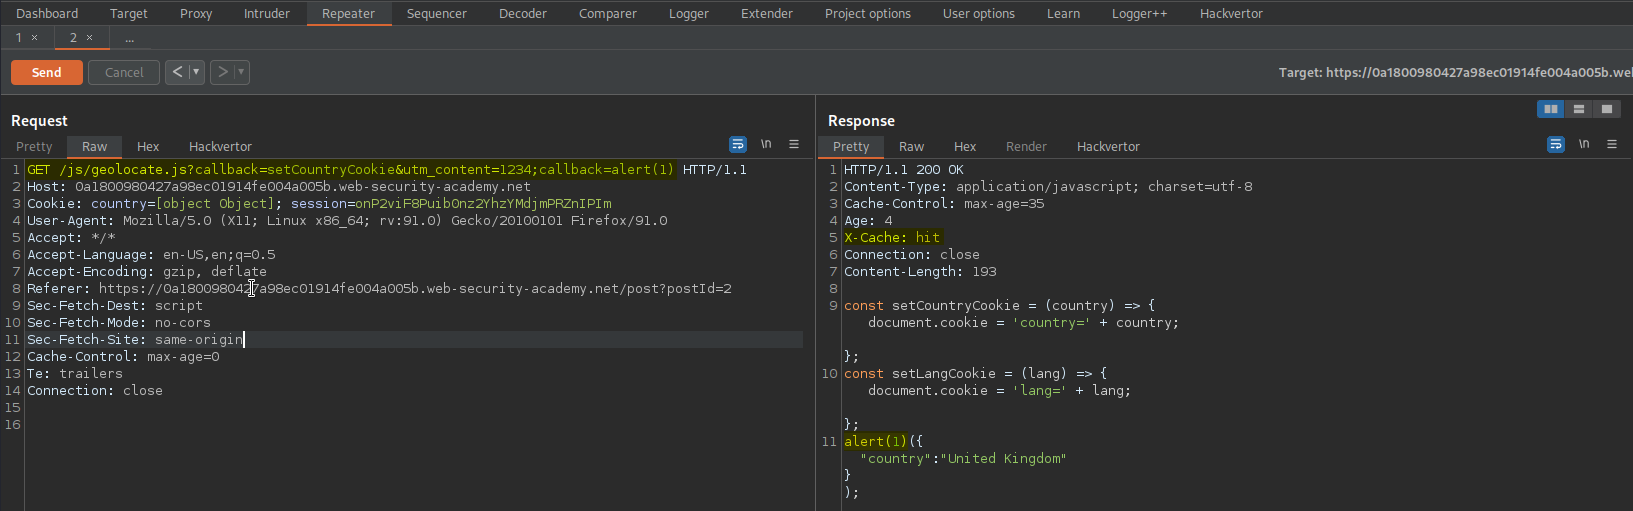Toggle word wrap icon in Request panel
Viewport: 1633px width, 511px height.
pyautogui.click(x=738, y=145)
